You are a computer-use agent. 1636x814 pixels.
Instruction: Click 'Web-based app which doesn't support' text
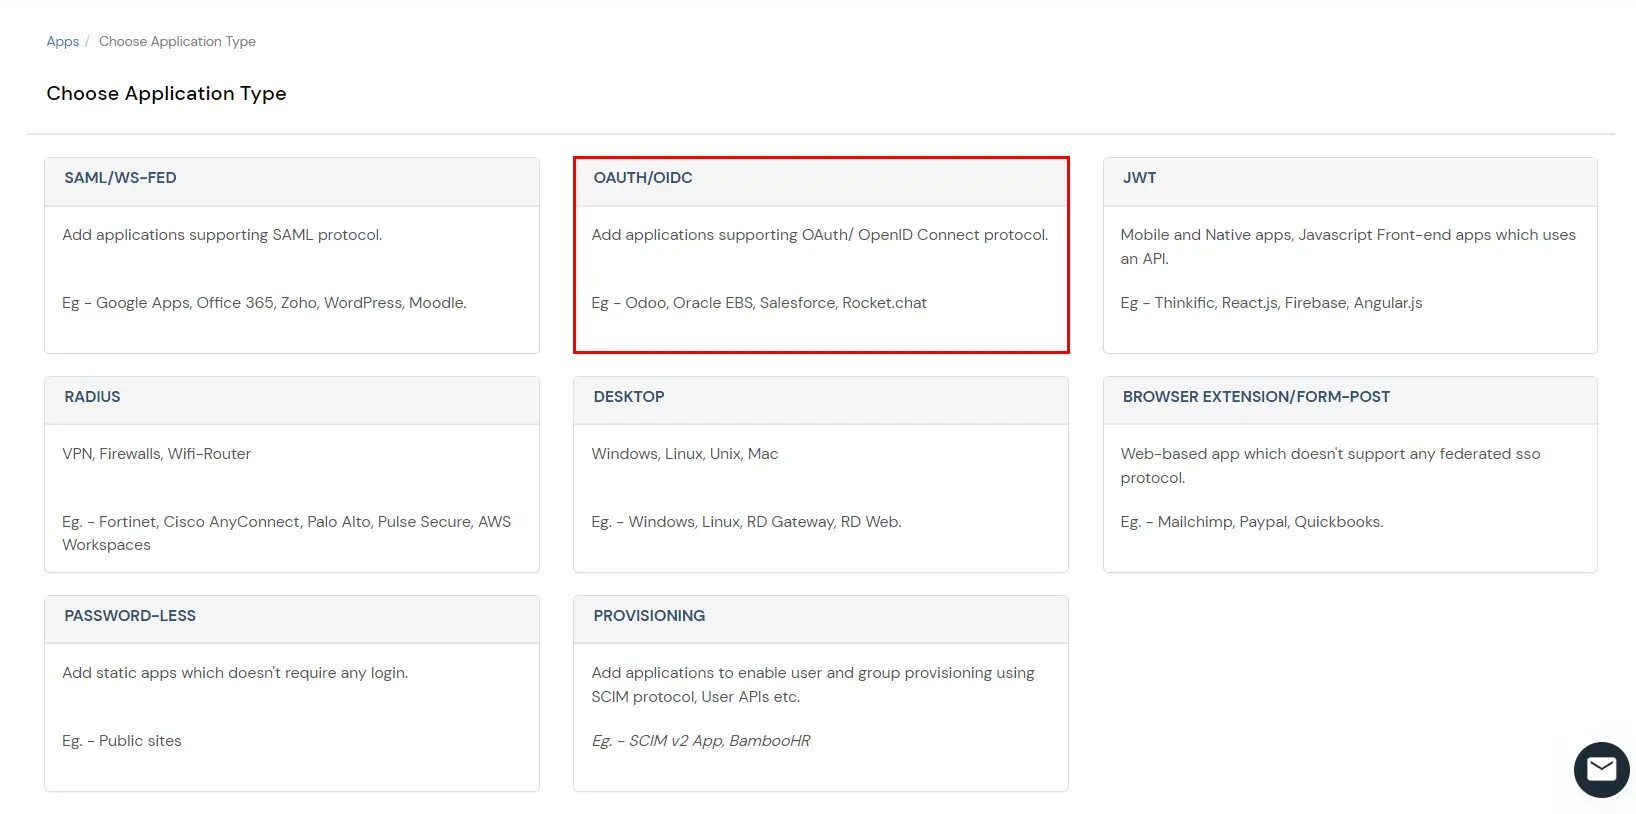(x=1330, y=466)
